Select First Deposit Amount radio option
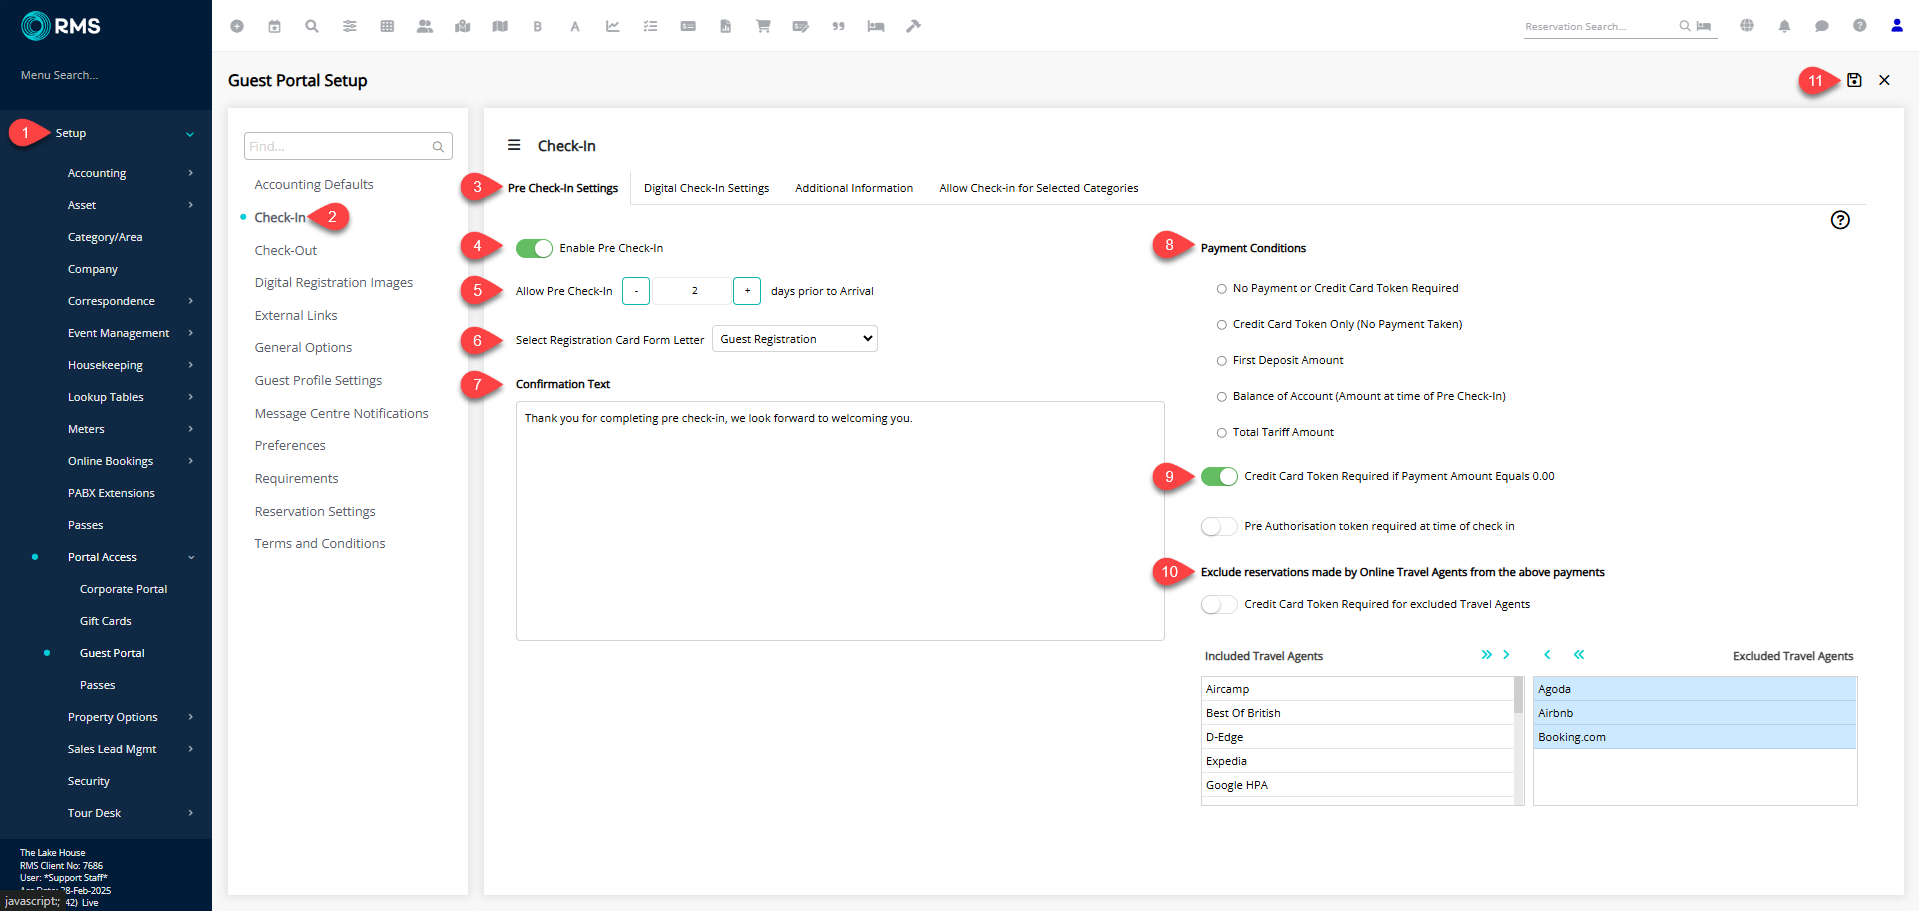Viewport: 1919px width, 911px height. [x=1221, y=361]
